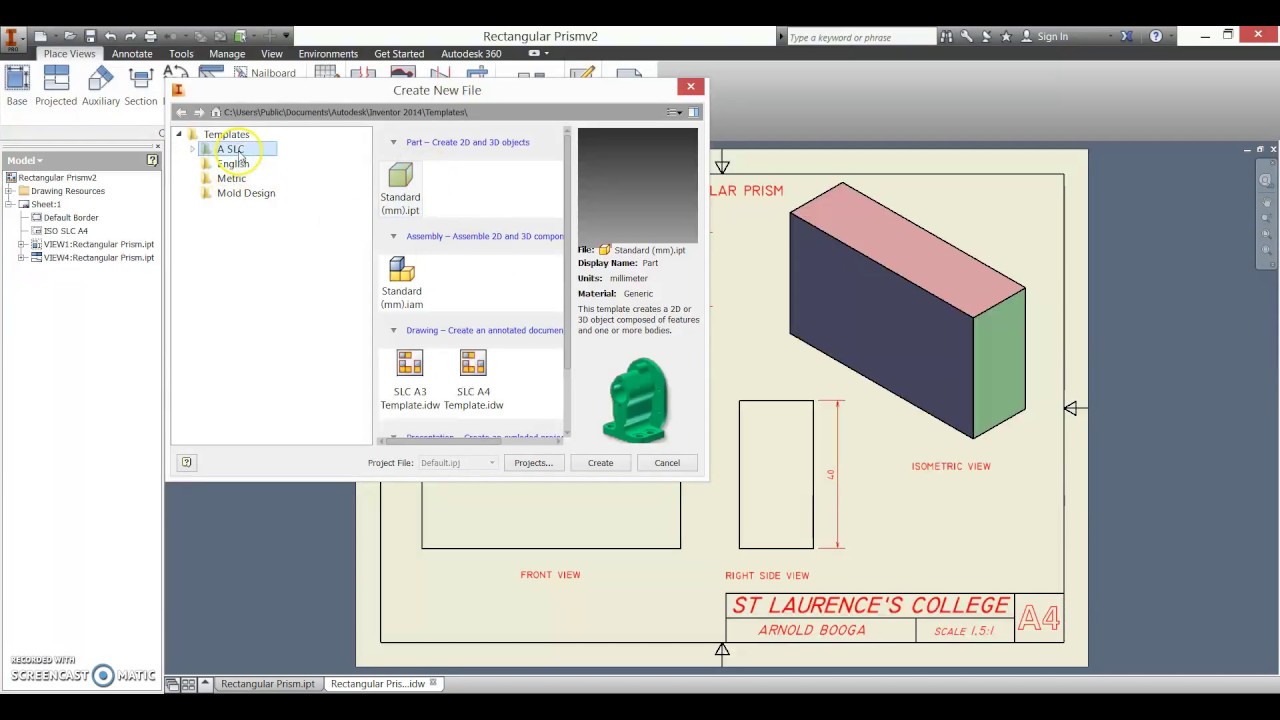Open the view options dropdown in dialog header
The image size is (1280, 720).
click(675, 112)
